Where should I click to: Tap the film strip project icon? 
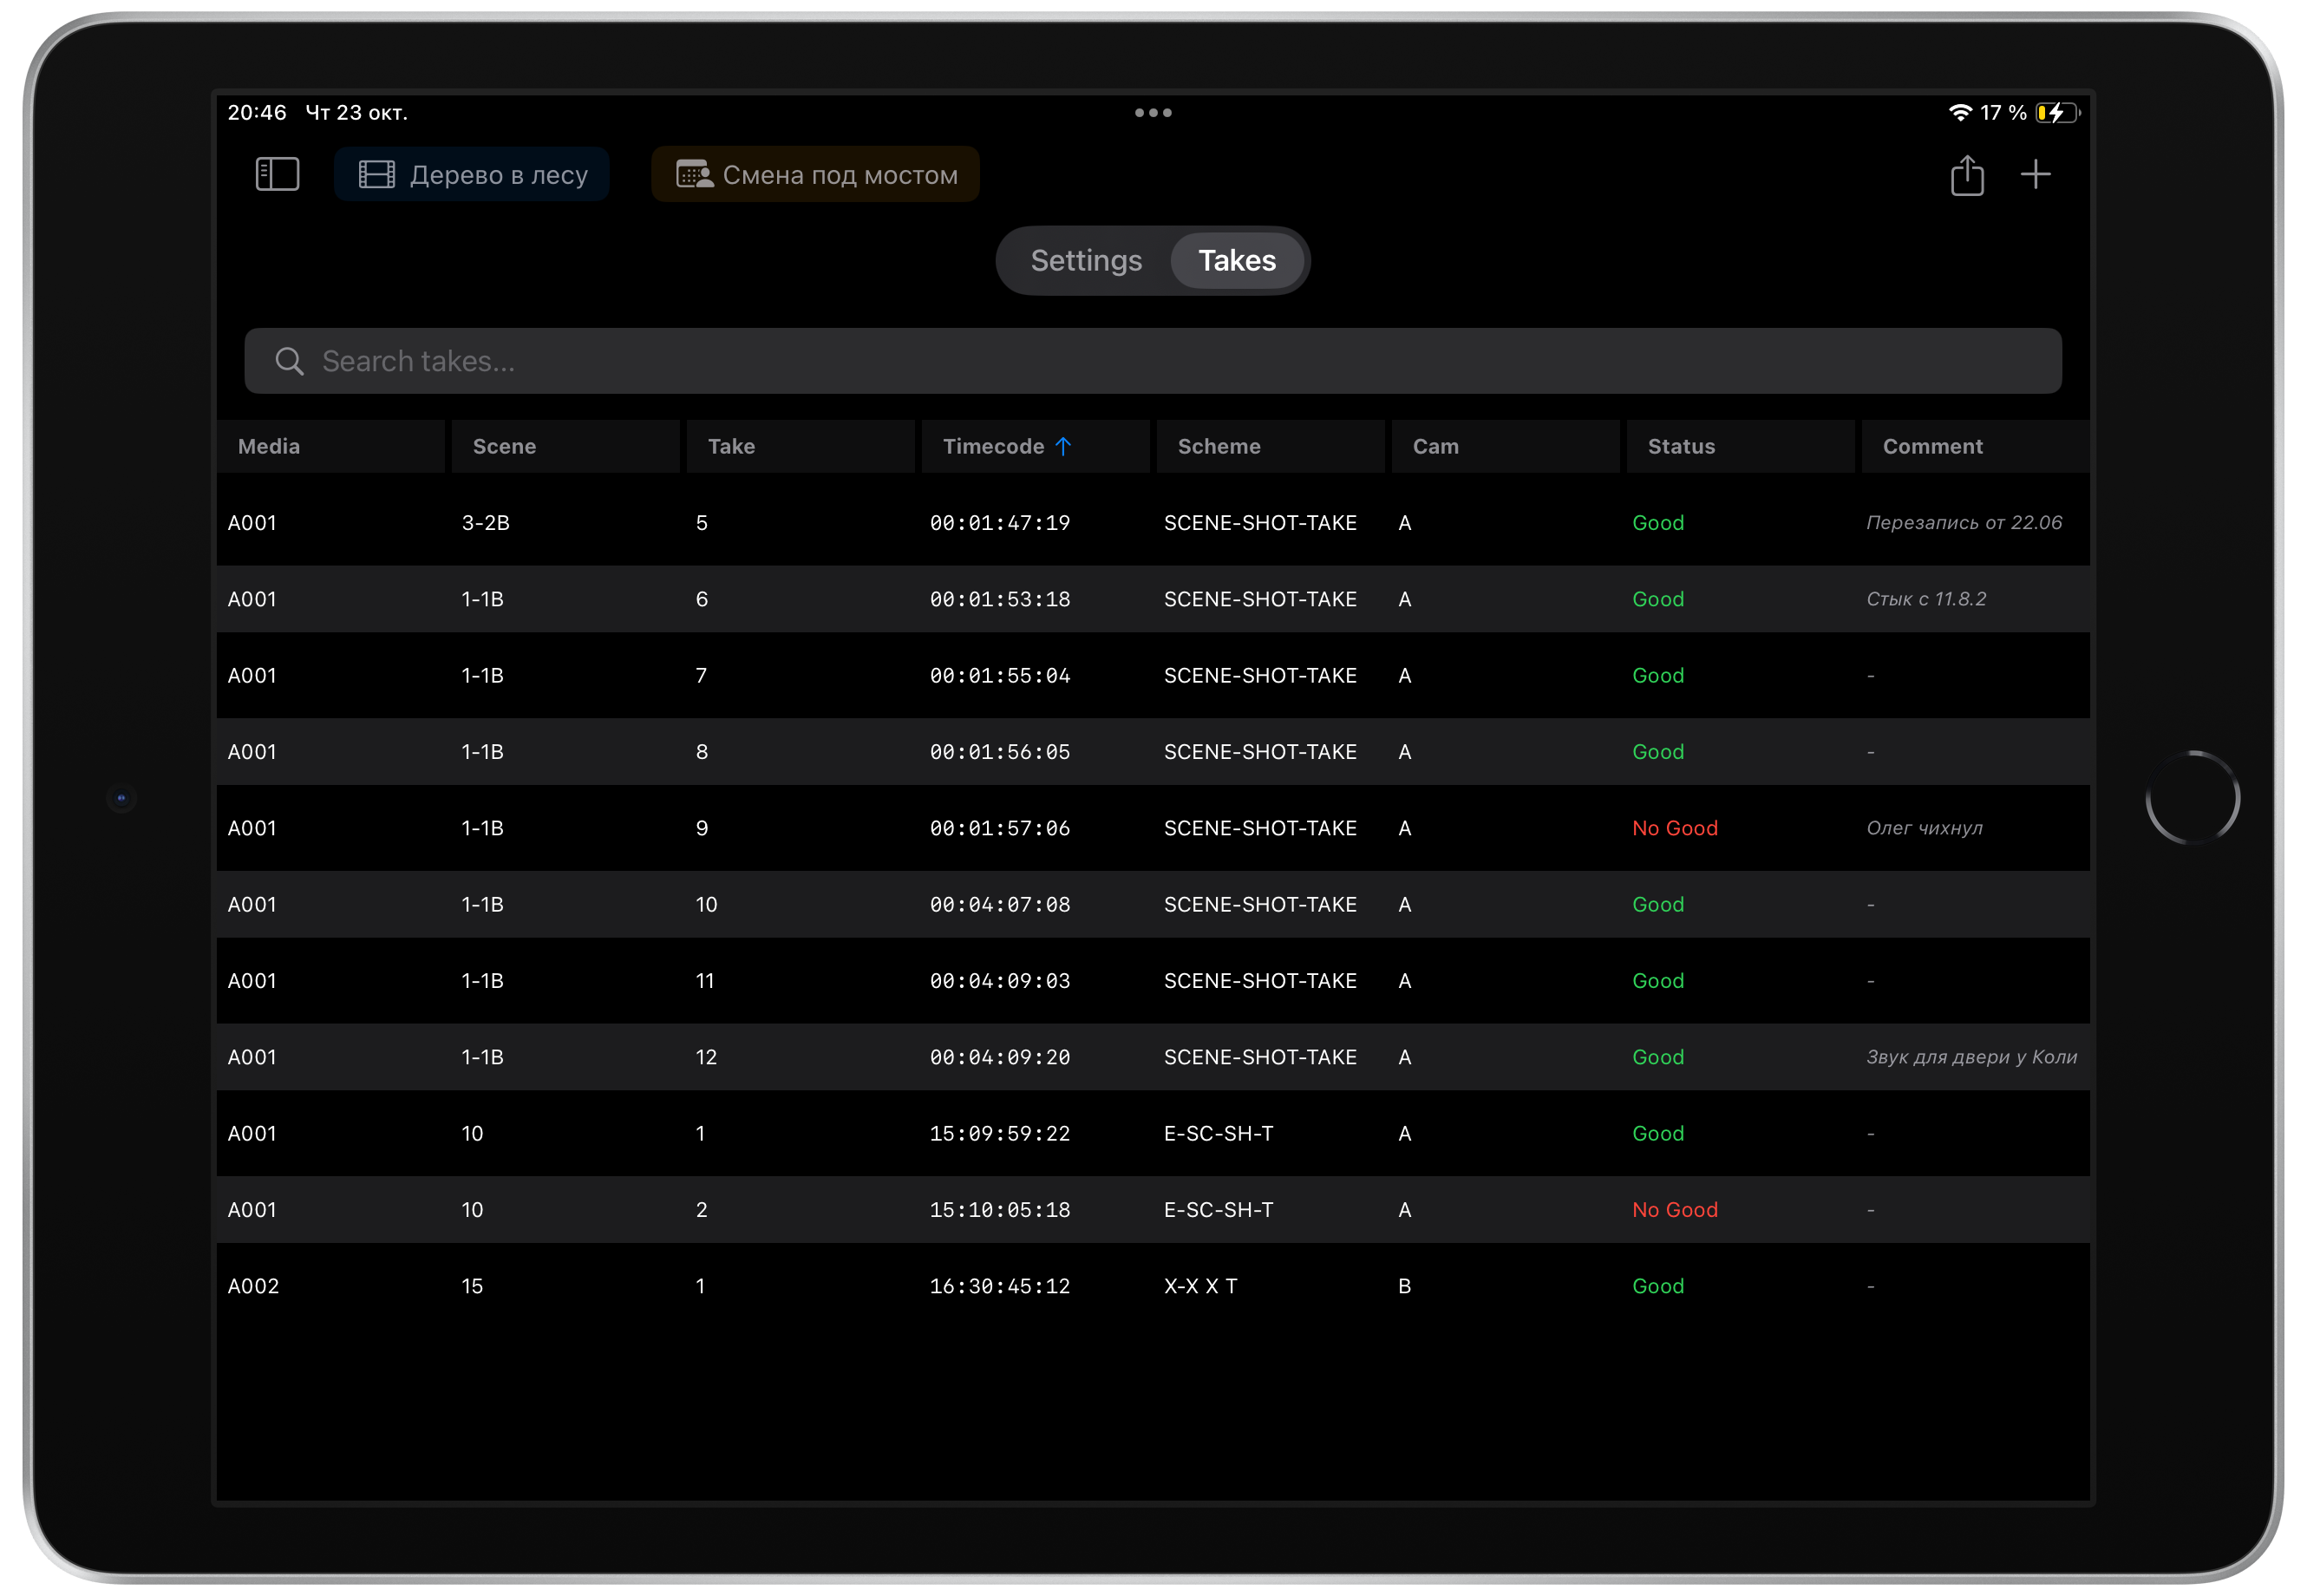pos(377,175)
